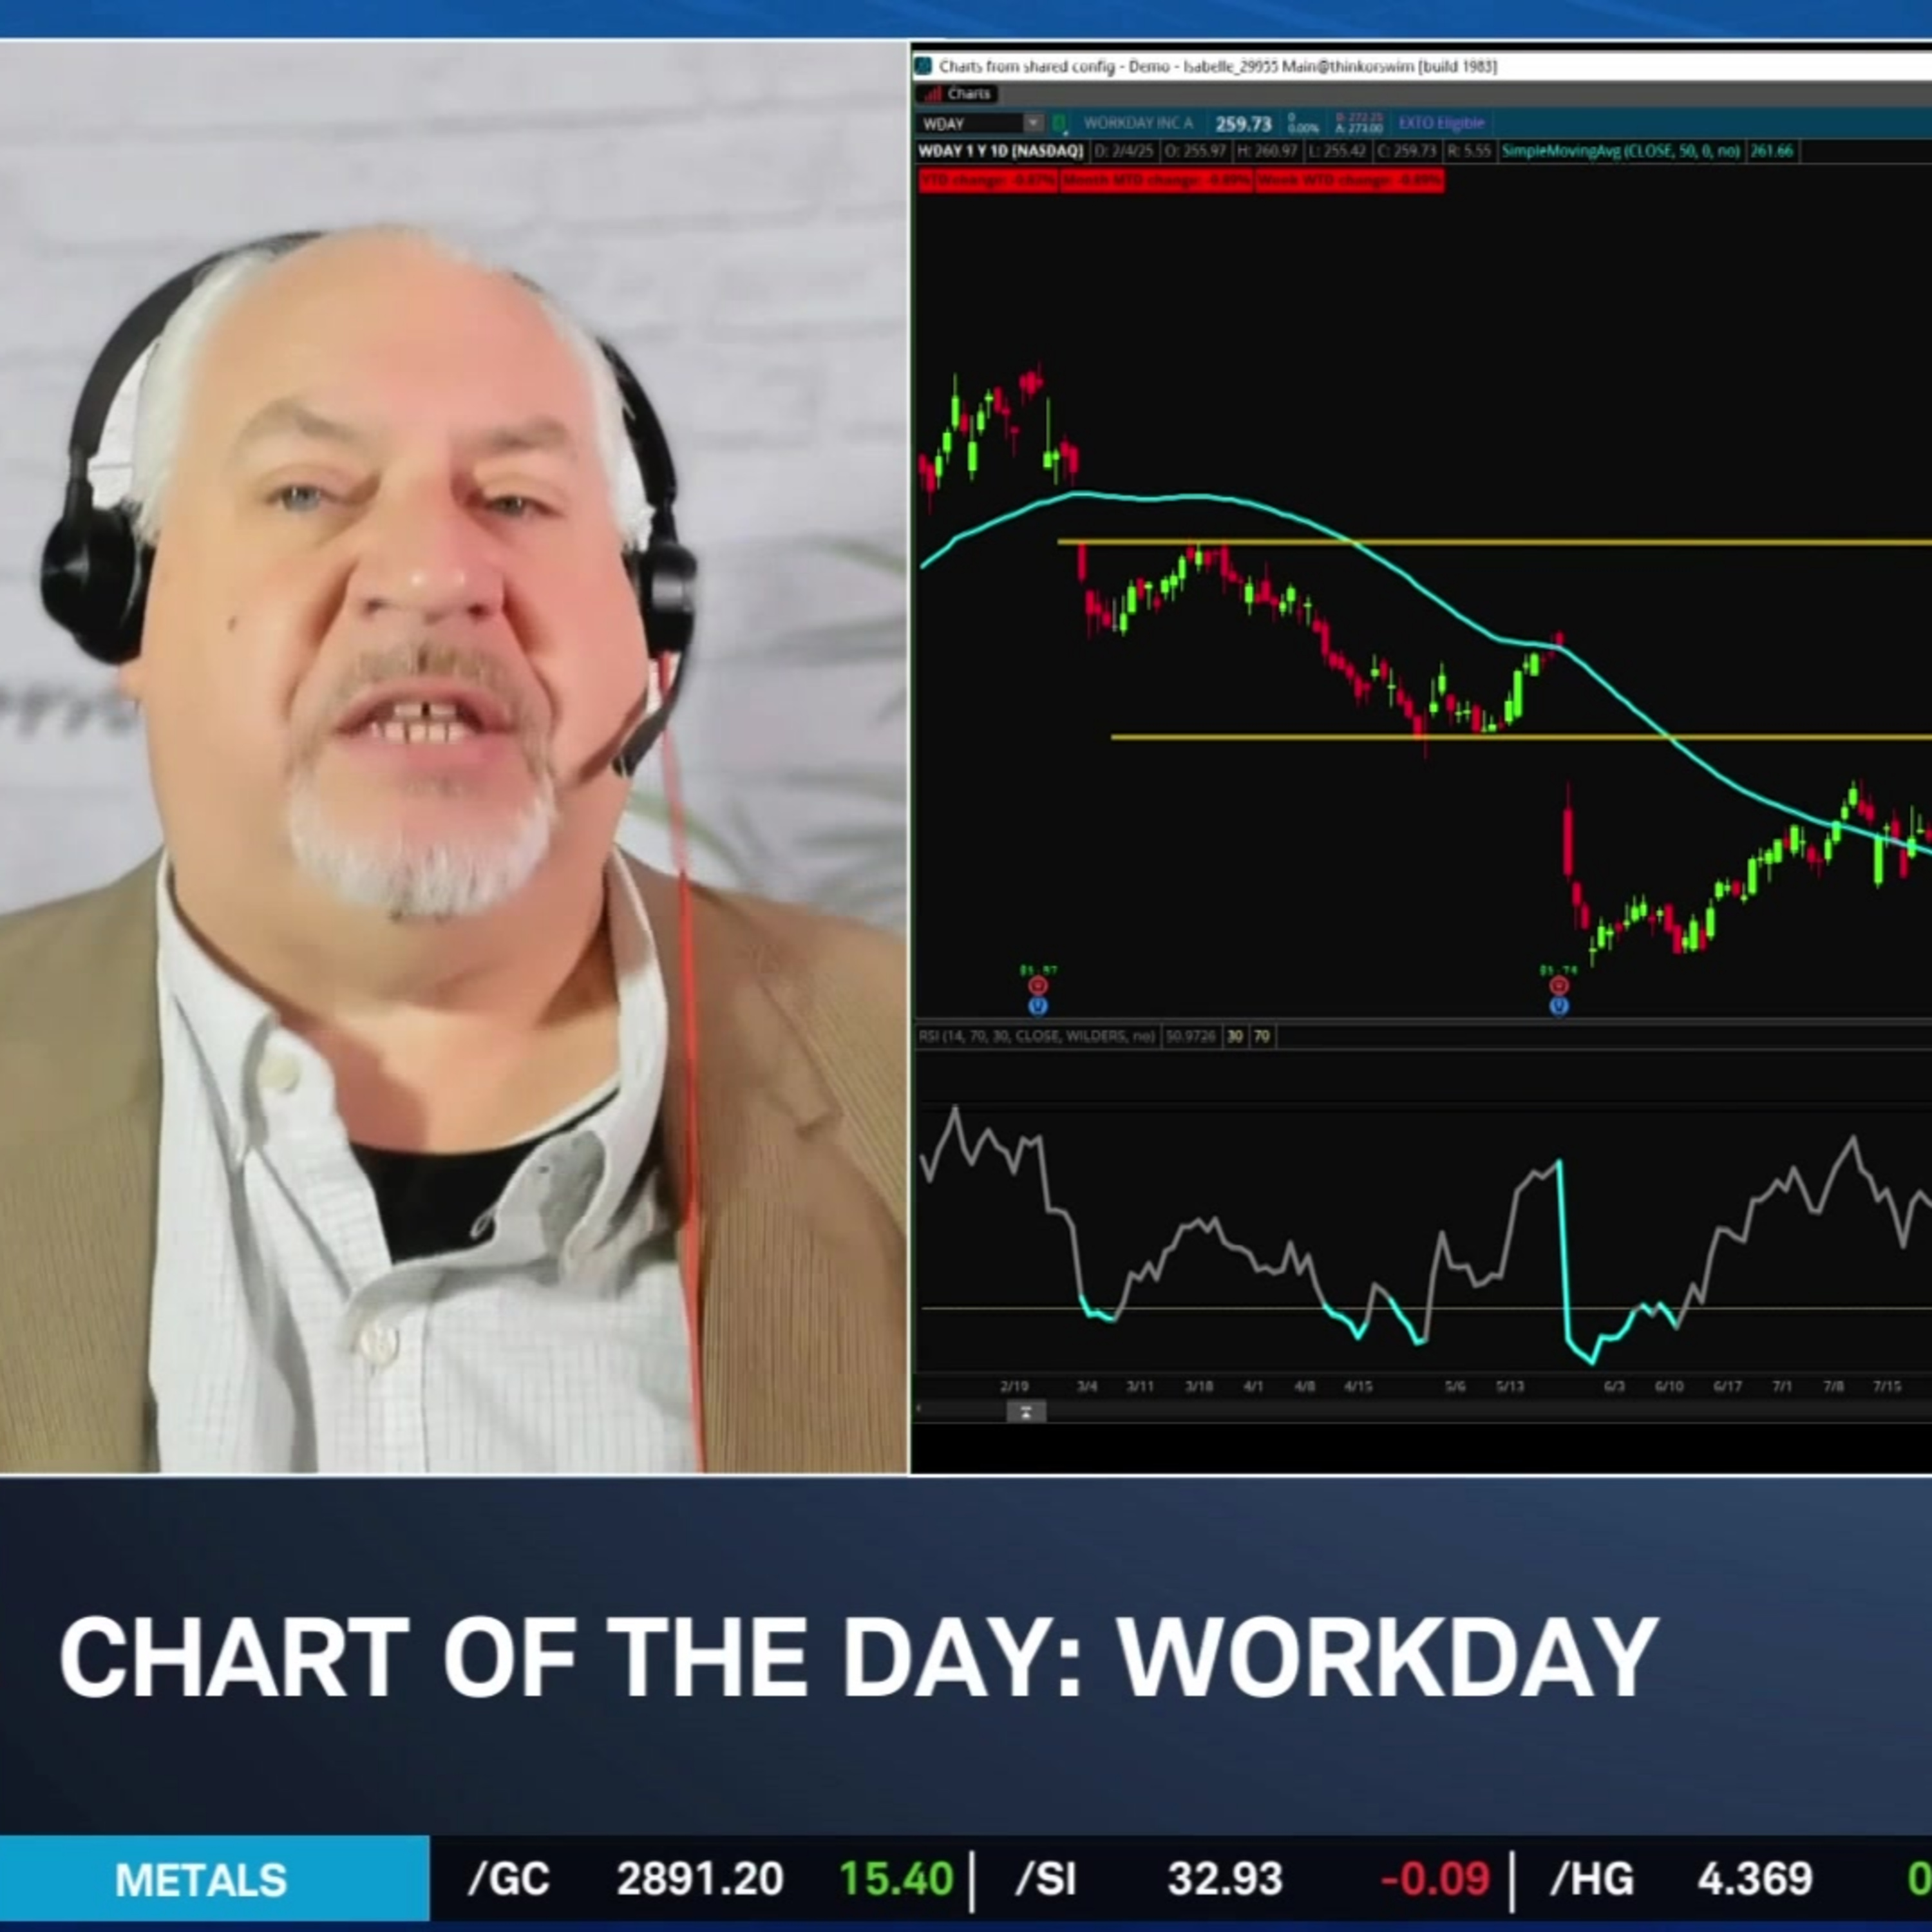Click the O: 255.97 open value

pyautogui.click(x=1195, y=151)
